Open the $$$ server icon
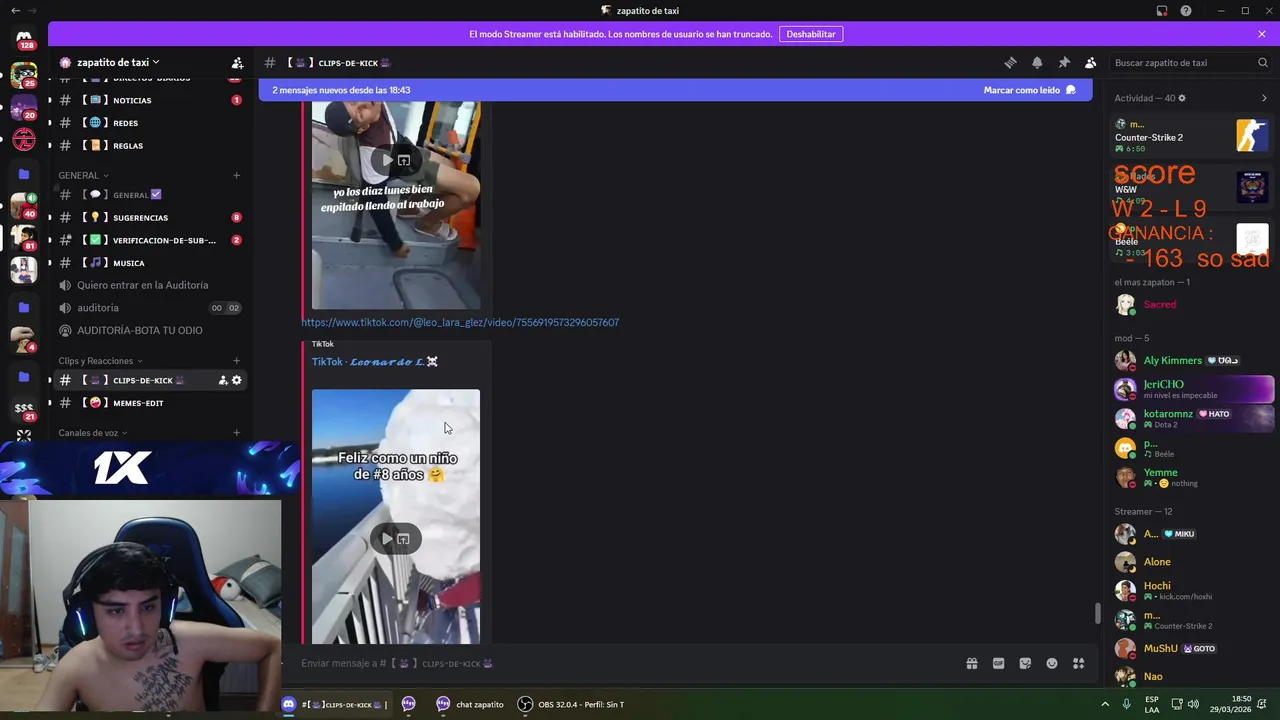This screenshot has width=1280, height=720. (24, 409)
